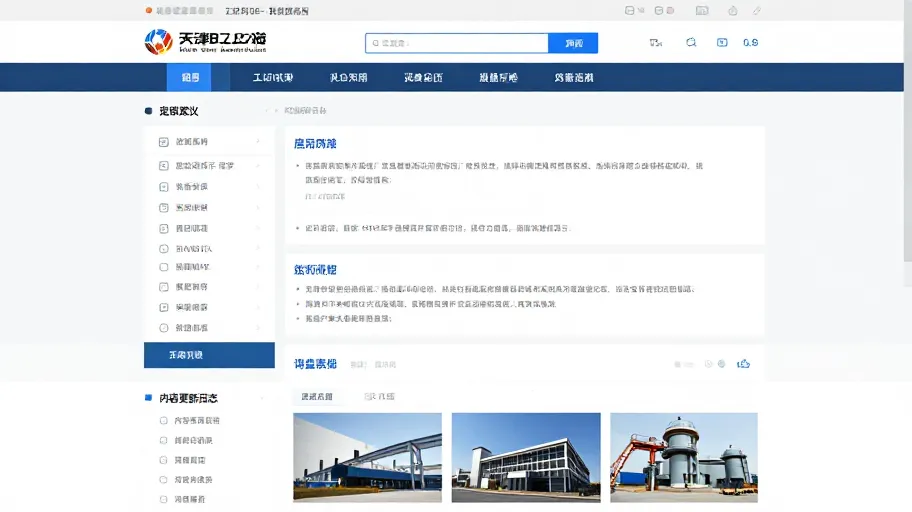Screen dimensions: 912x512
Task: Click the icon of the fifth sidebar menu row
Action: point(163,229)
